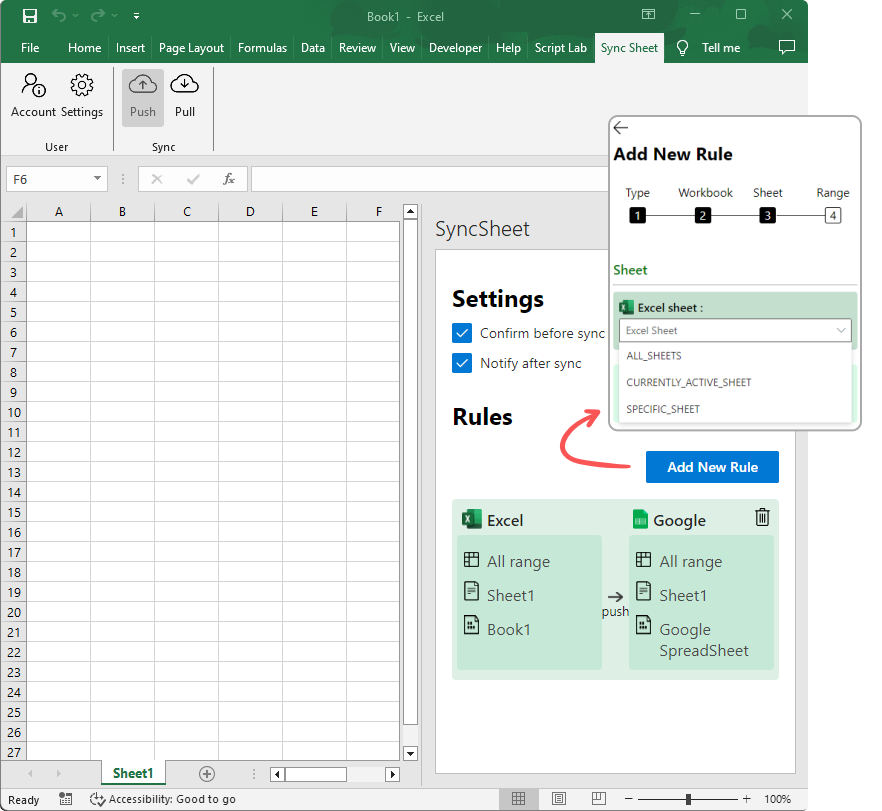Select the Sync Sheet tab

(x=629, y=48)
